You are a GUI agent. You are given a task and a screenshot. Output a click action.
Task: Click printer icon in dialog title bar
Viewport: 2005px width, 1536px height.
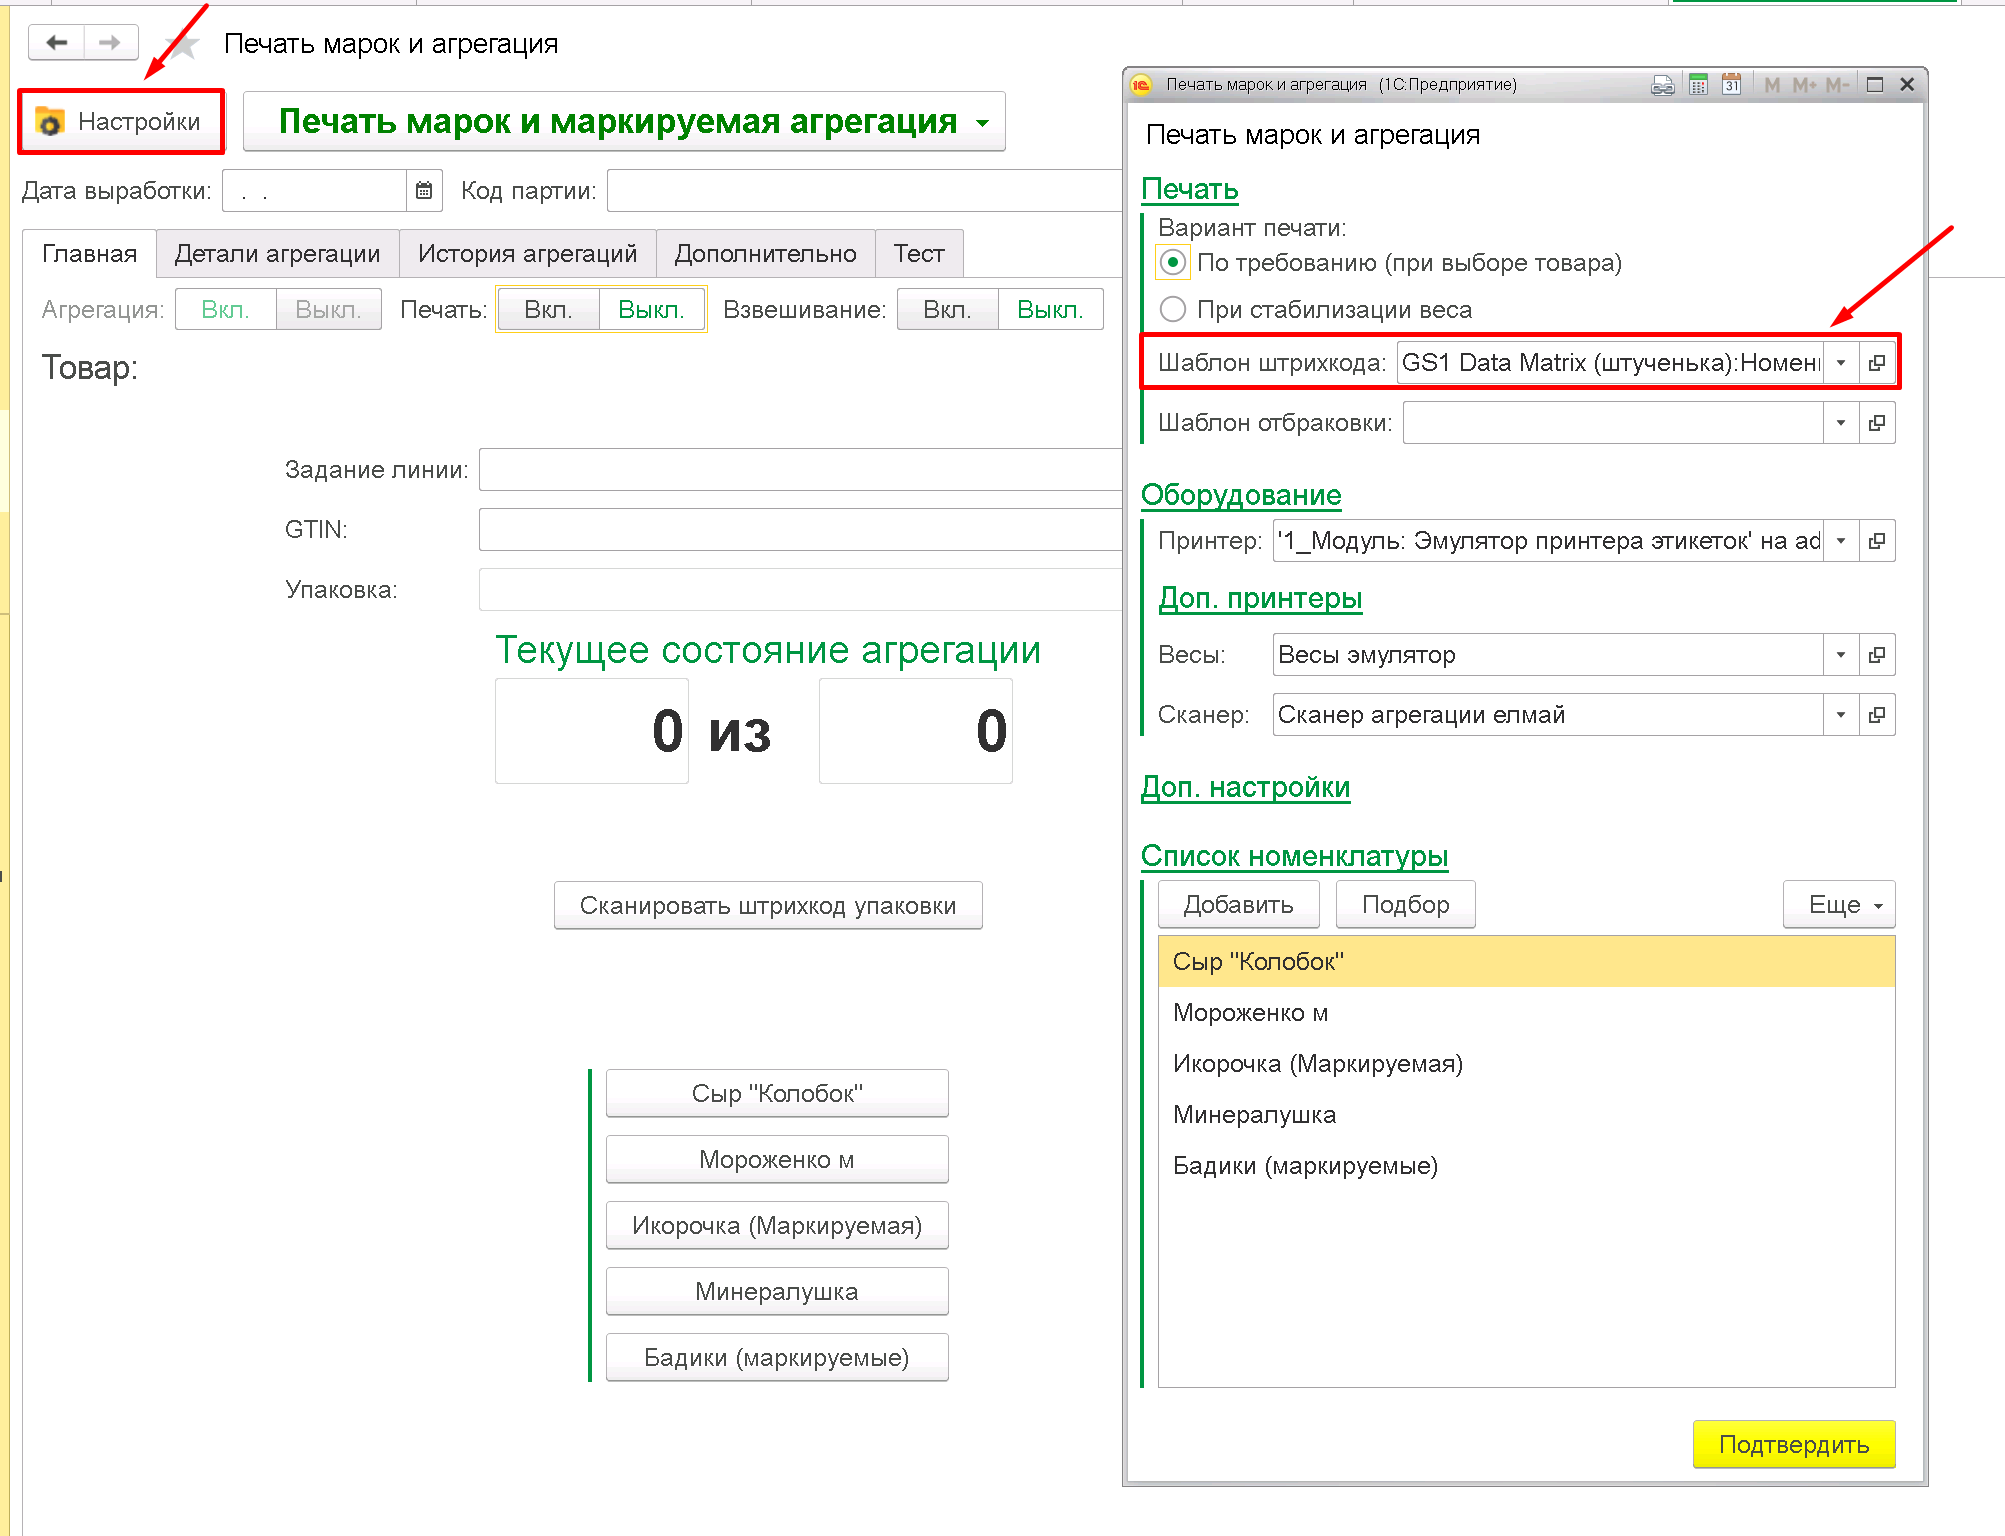tap(1663, 85)
